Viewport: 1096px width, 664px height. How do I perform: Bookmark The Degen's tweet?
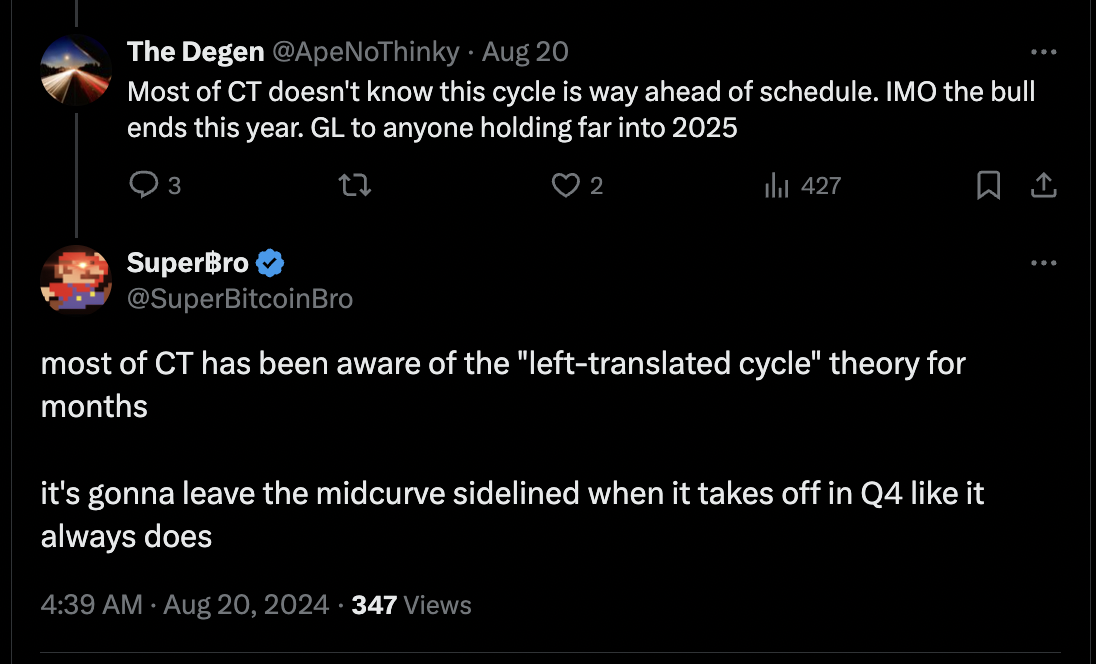pyautogui.click(x=988, y=185)
